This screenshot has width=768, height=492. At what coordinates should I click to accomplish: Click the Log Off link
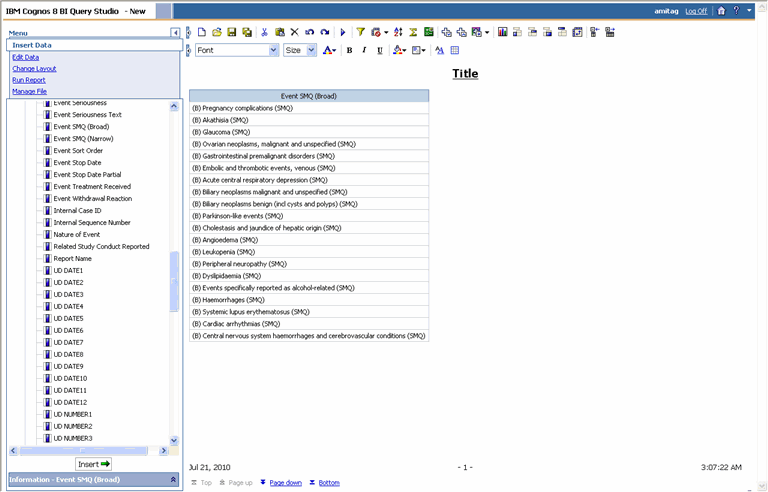(696, 11)
